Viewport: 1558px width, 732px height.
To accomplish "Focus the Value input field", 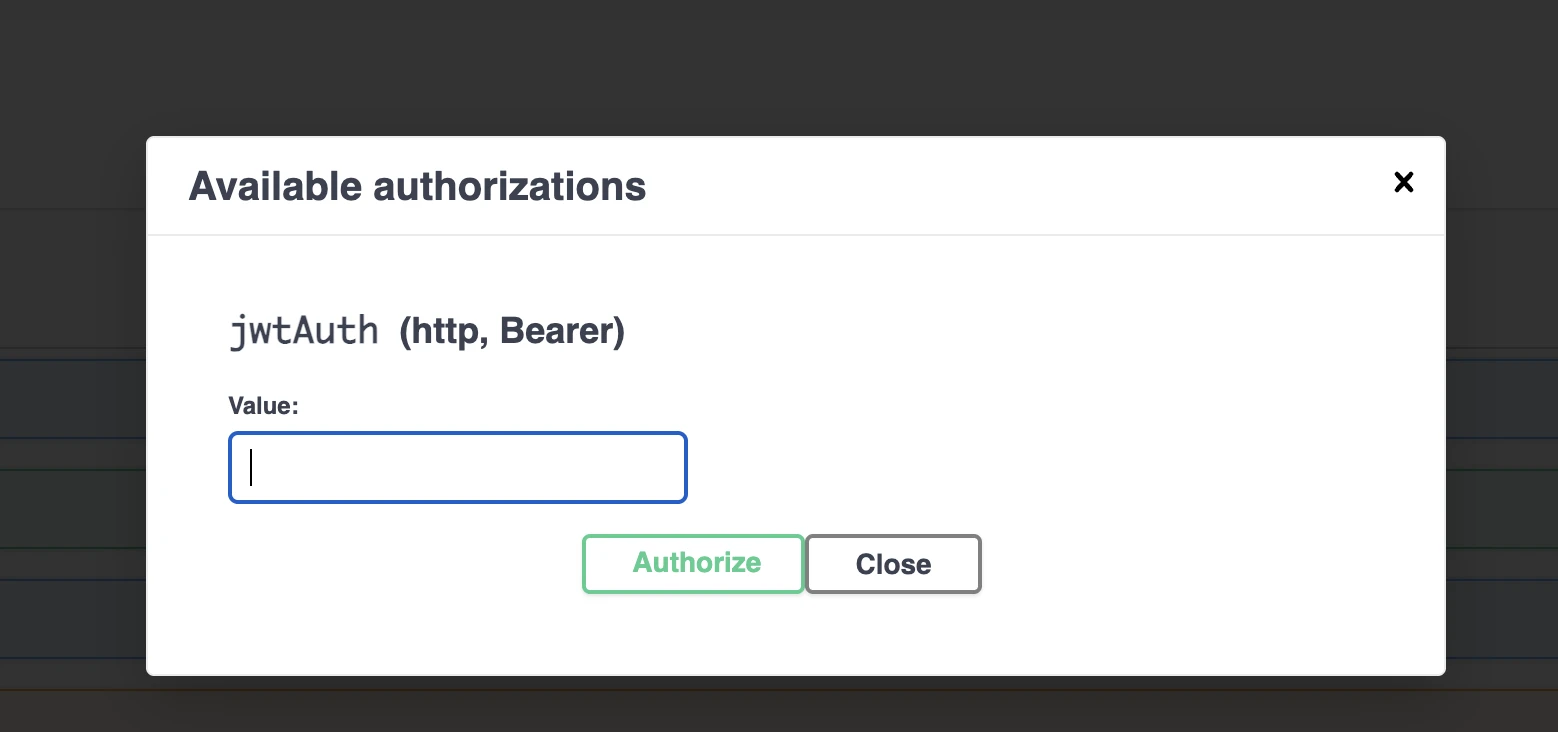I will [458, 467].
